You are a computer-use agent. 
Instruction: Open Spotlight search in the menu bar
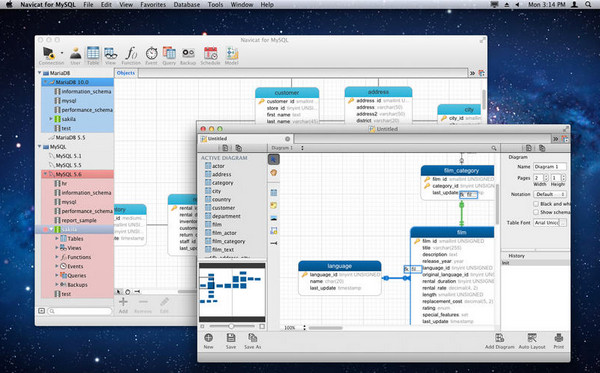pos(588,5)
